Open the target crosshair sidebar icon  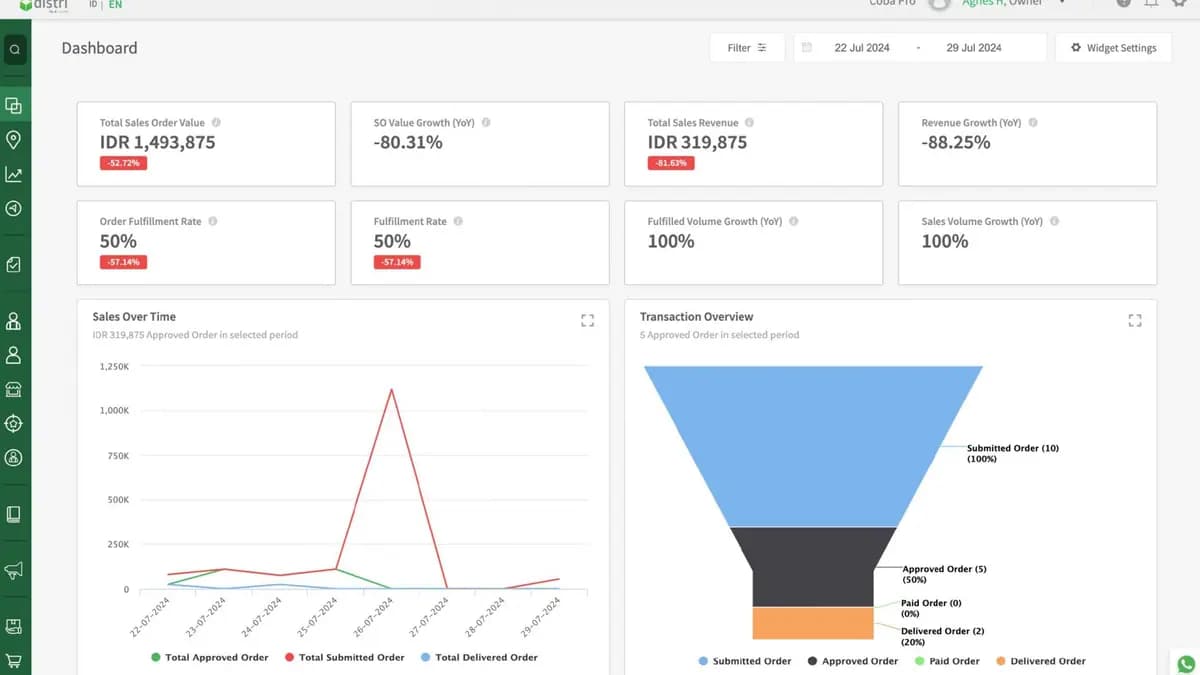click(14, 423)
